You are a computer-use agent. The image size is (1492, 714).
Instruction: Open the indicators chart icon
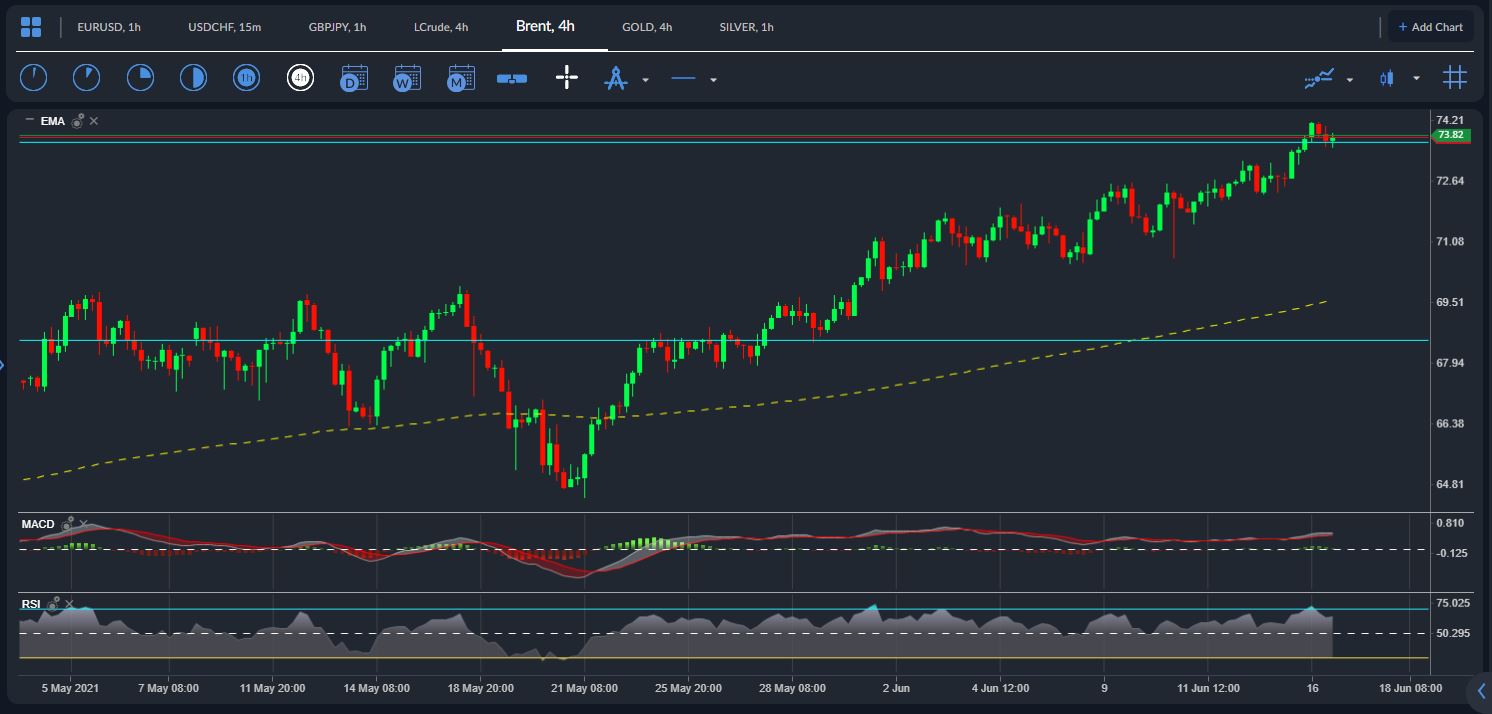(1319, 78)
